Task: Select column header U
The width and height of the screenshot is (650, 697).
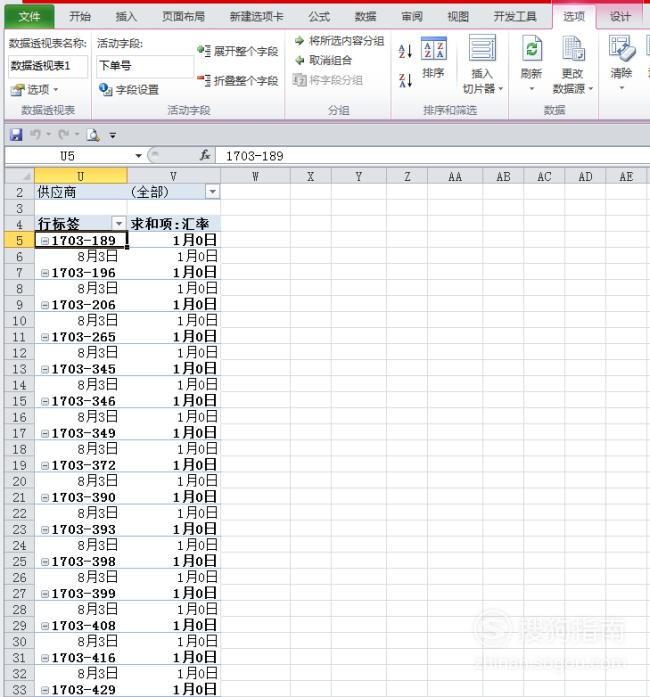Action: (81, 176)
